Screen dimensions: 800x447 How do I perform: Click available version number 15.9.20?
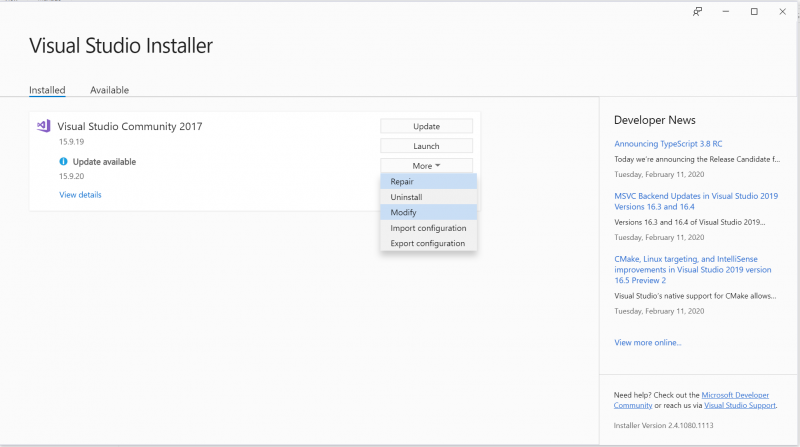71,176
